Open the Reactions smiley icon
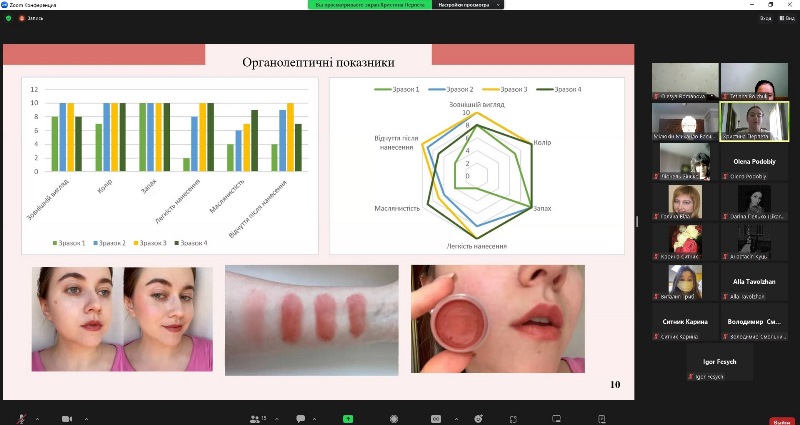The height and width of the screenshot is (425, 800). click(478, 419)
